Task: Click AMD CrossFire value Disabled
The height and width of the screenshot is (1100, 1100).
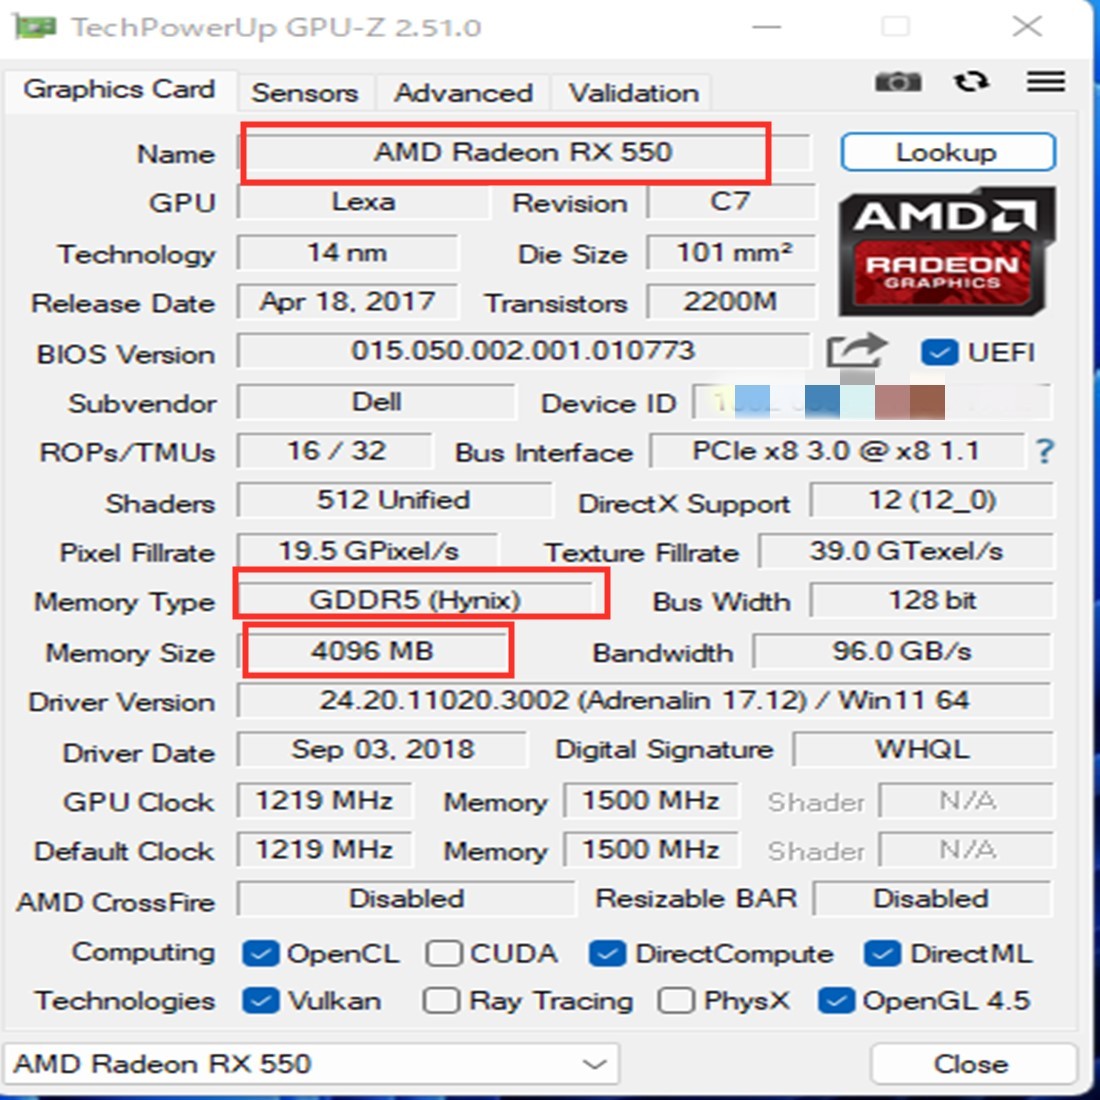Action: click(406, 899)
